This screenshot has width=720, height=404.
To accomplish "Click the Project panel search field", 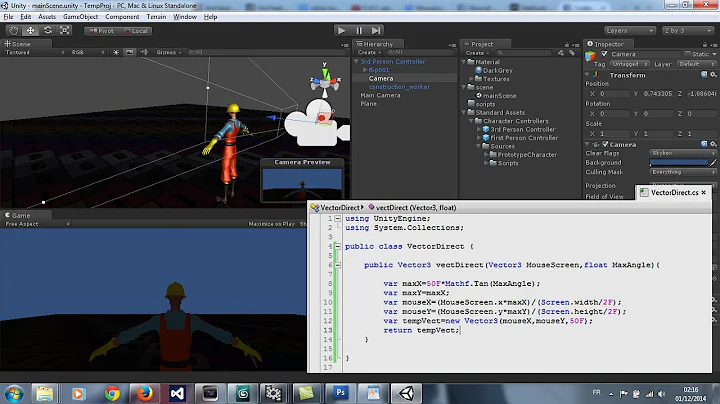I will point(524,53).
